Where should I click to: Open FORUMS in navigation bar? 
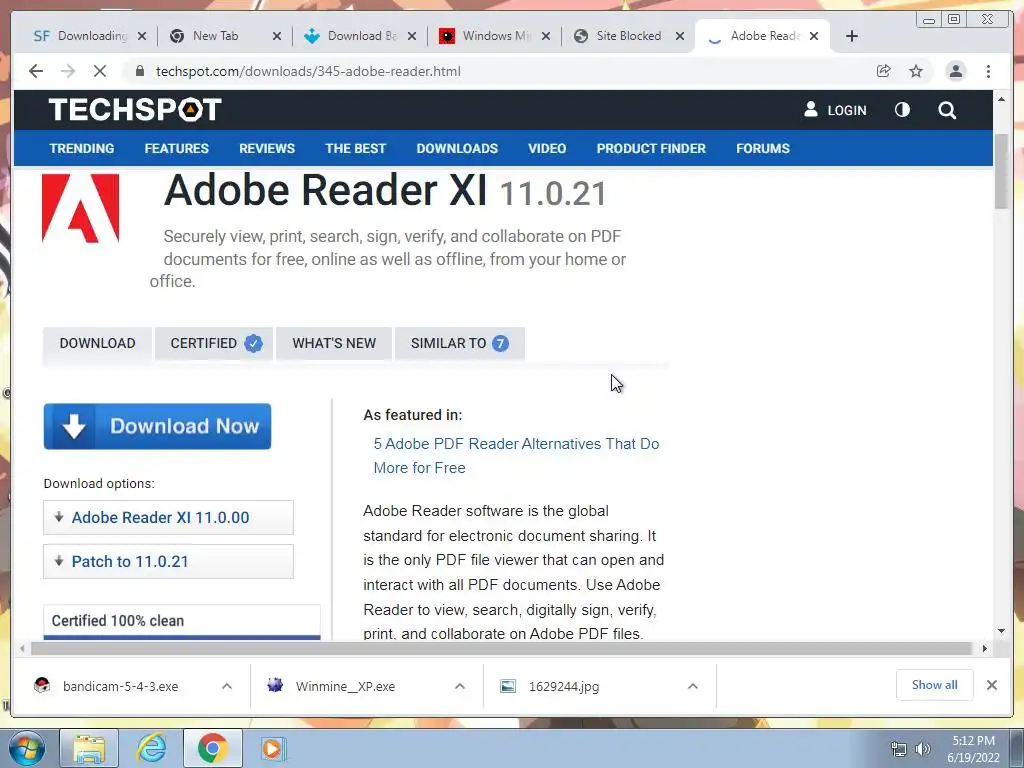[763, 148]
